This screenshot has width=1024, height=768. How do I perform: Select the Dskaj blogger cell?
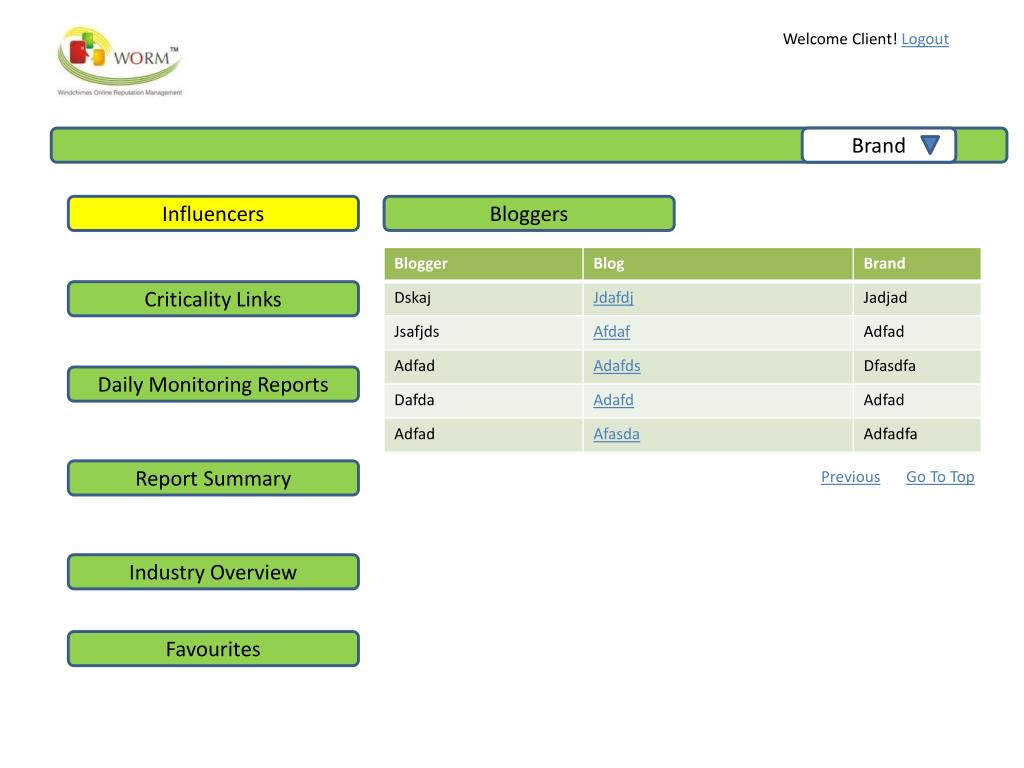(483, 298)
